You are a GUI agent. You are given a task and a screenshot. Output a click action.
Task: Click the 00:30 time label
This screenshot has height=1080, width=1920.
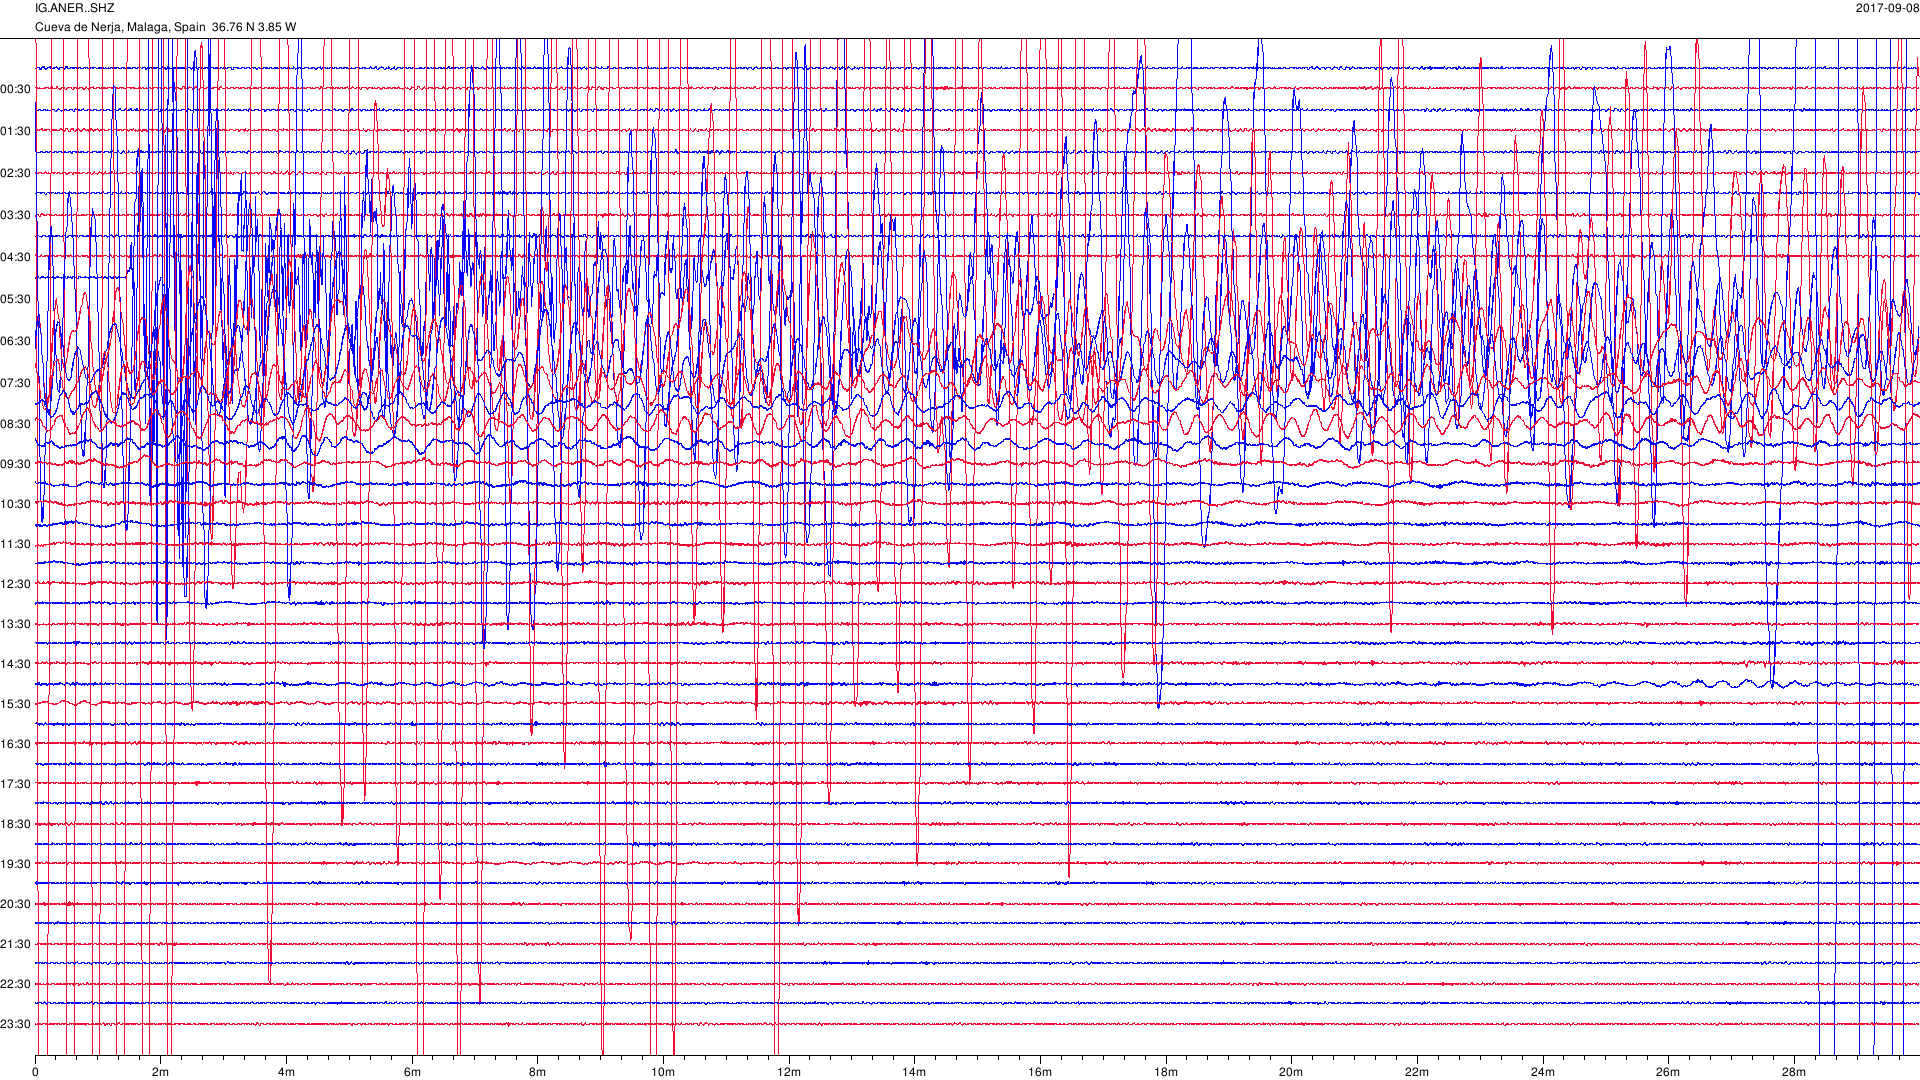16,89
